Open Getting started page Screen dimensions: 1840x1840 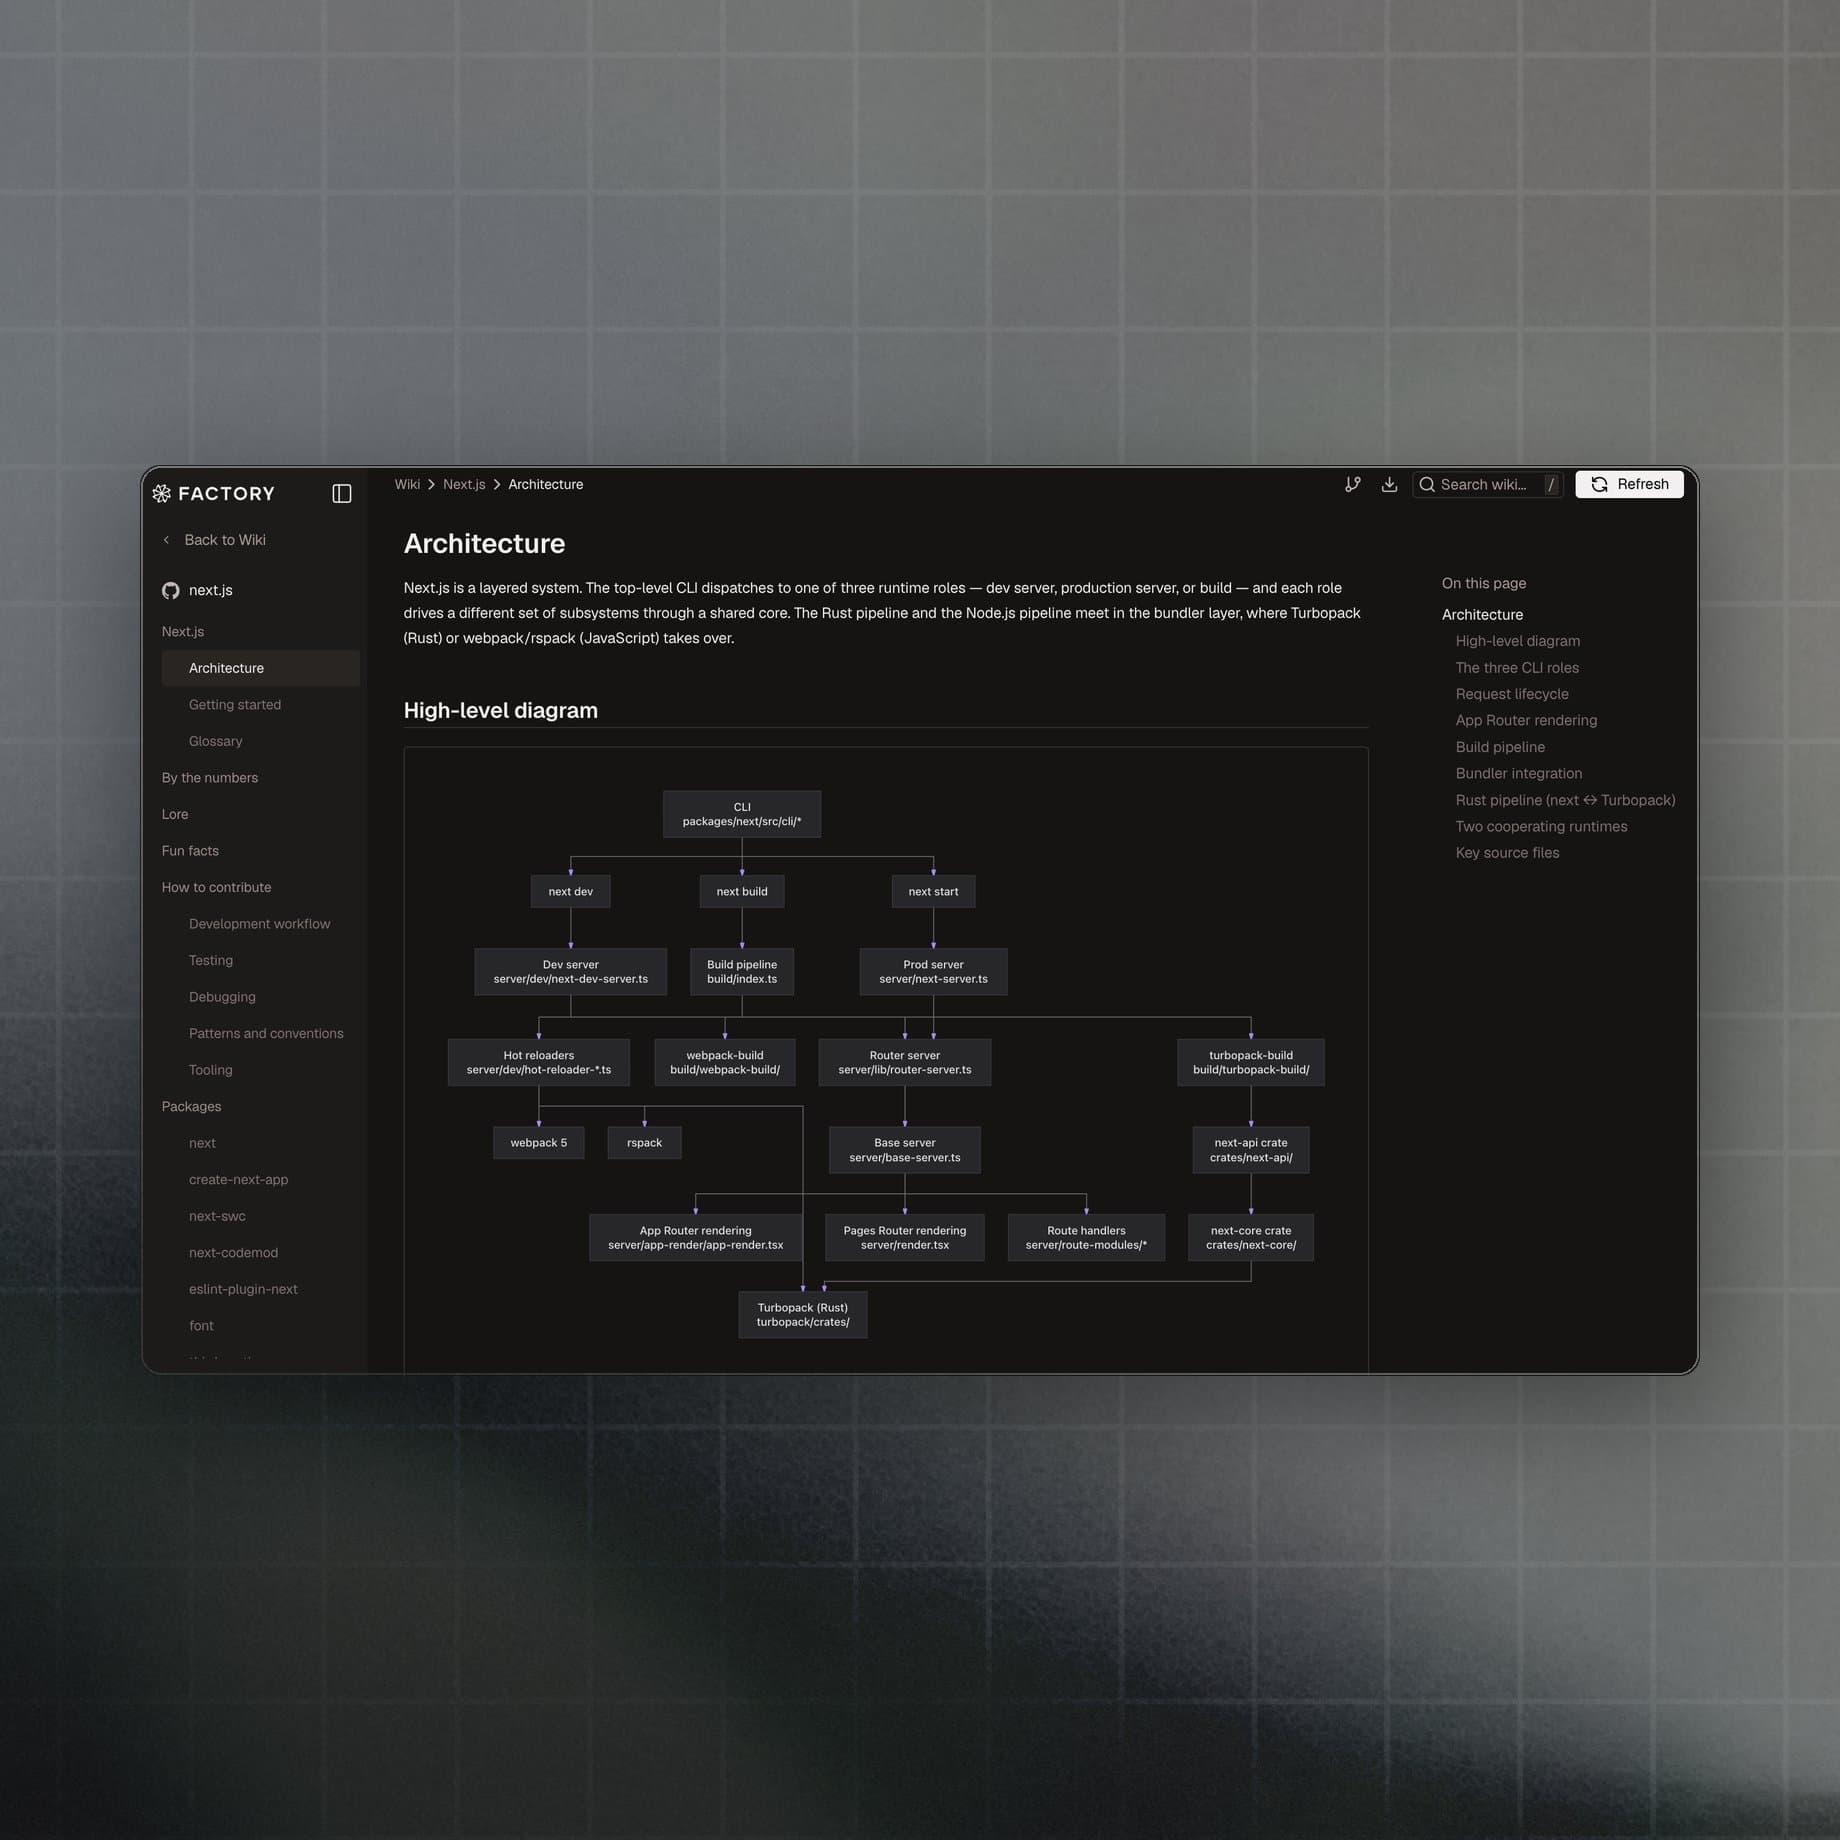pos(235,704)
